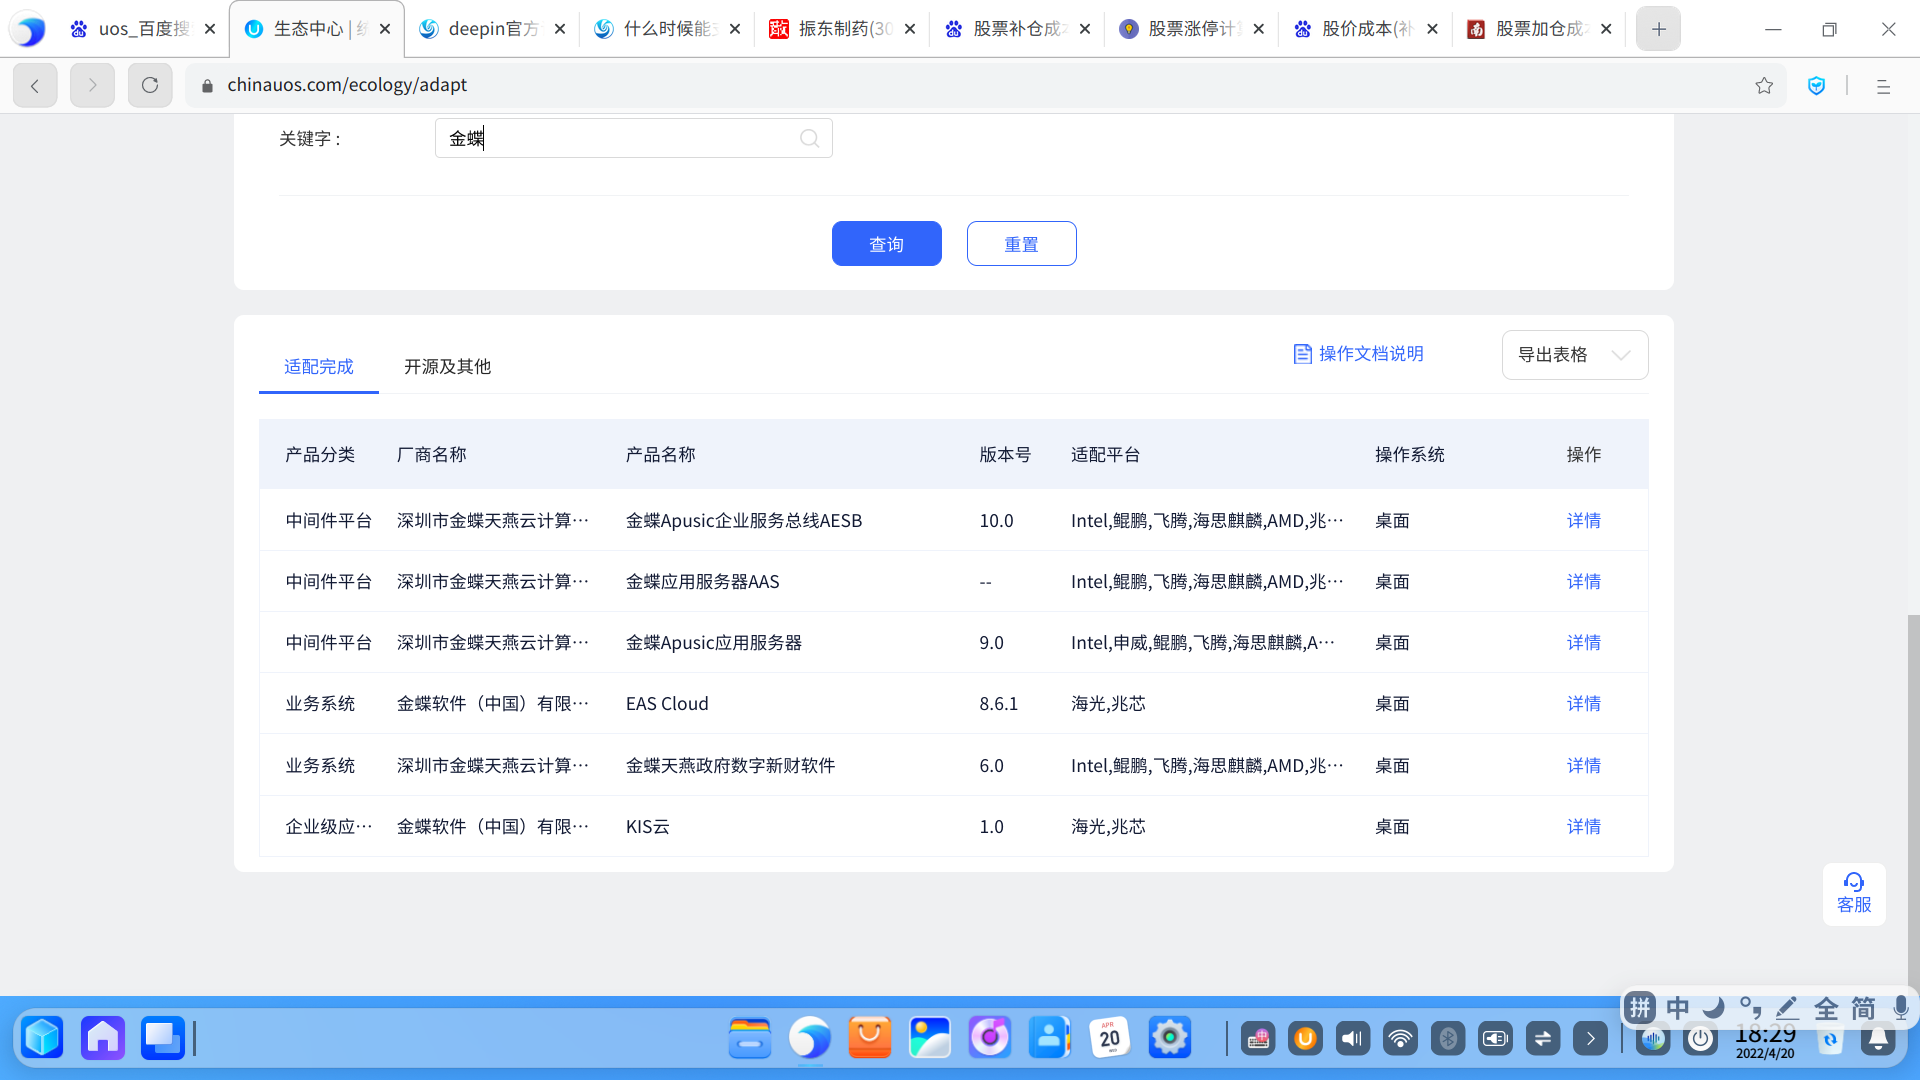Open 详情 link for EAS Cloud row
This screenshot has height=1080, width=1920.
click(x=1583, y=704)
